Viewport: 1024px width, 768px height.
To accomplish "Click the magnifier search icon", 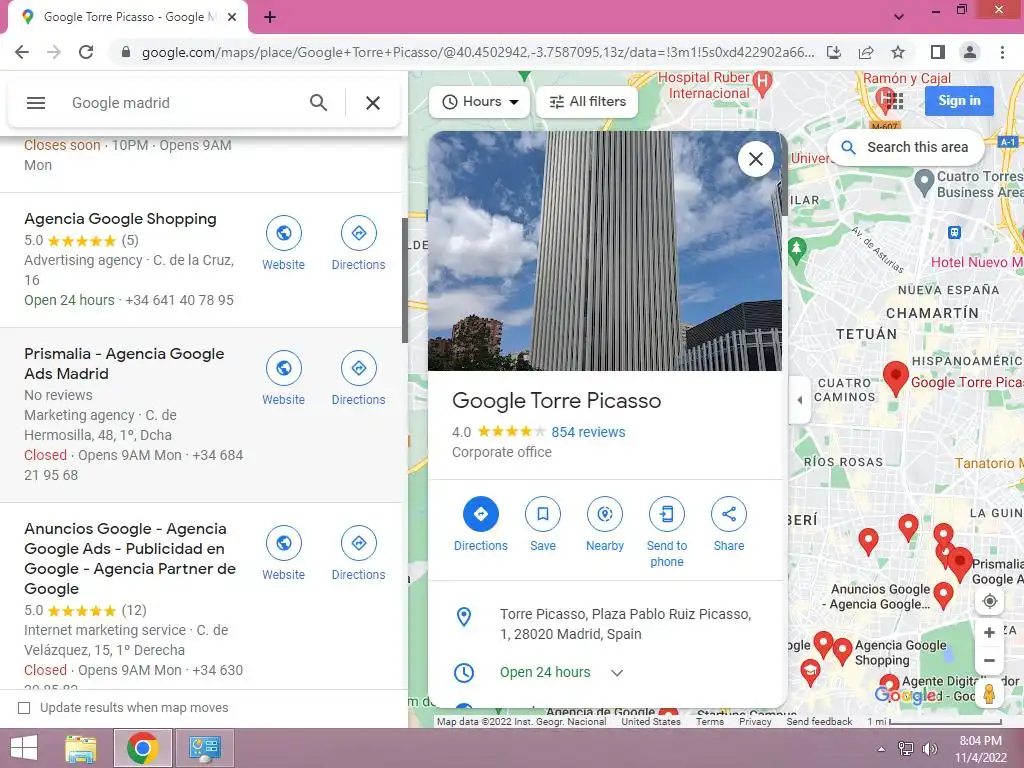I will coord(318,103).
